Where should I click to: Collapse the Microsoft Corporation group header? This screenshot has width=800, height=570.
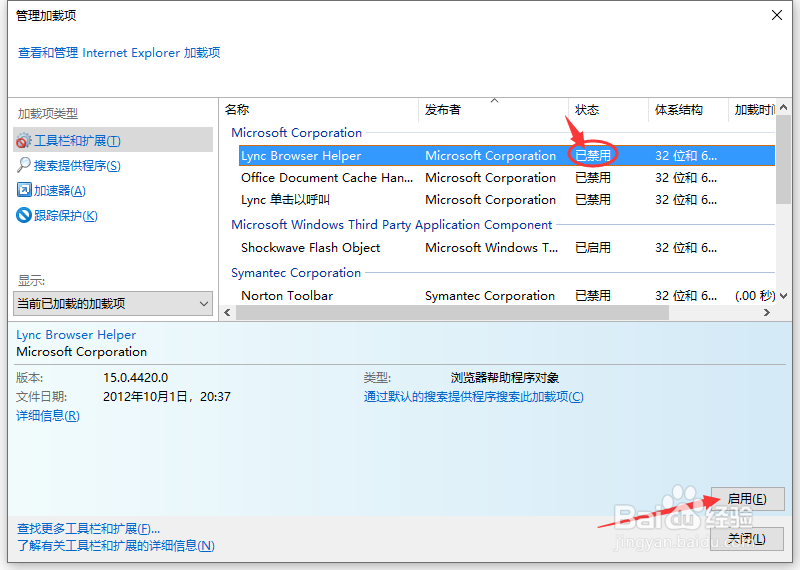296,133
